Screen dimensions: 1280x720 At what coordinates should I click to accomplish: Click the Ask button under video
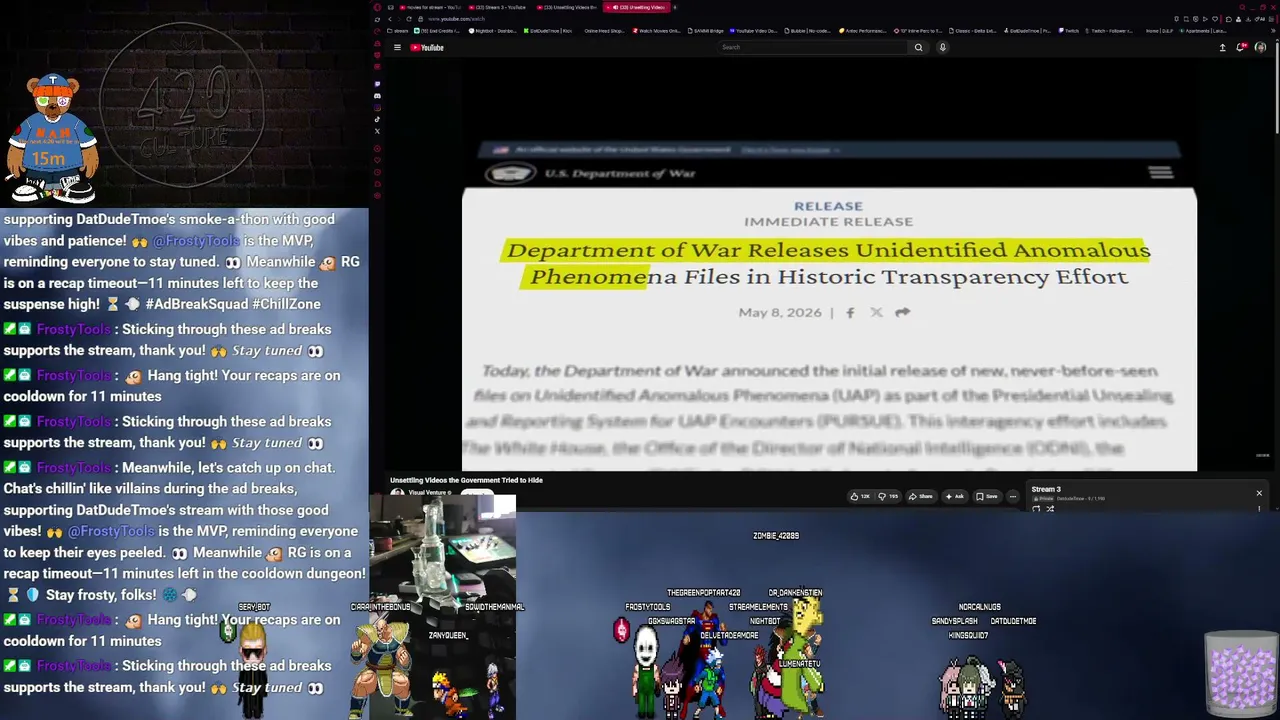[x=955, y=496]
